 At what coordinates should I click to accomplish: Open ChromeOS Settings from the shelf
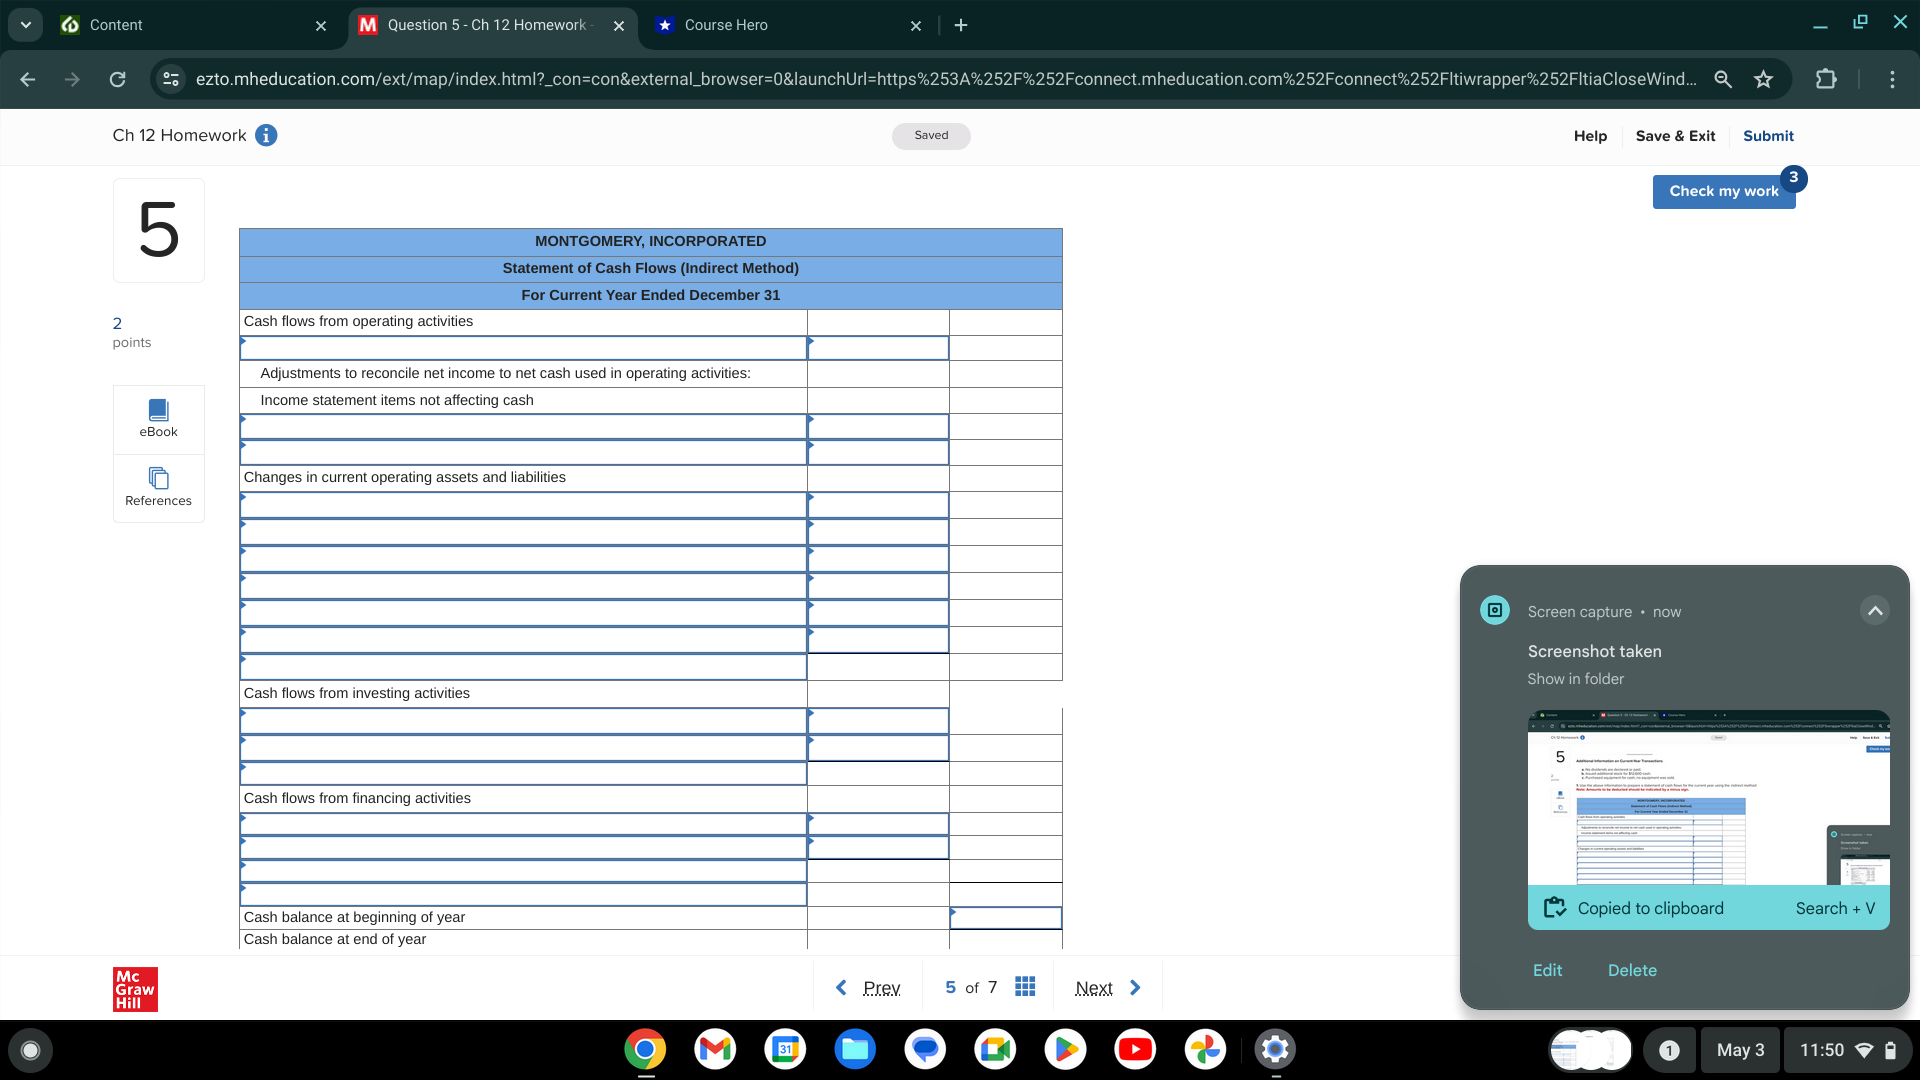(1275, 1049)
